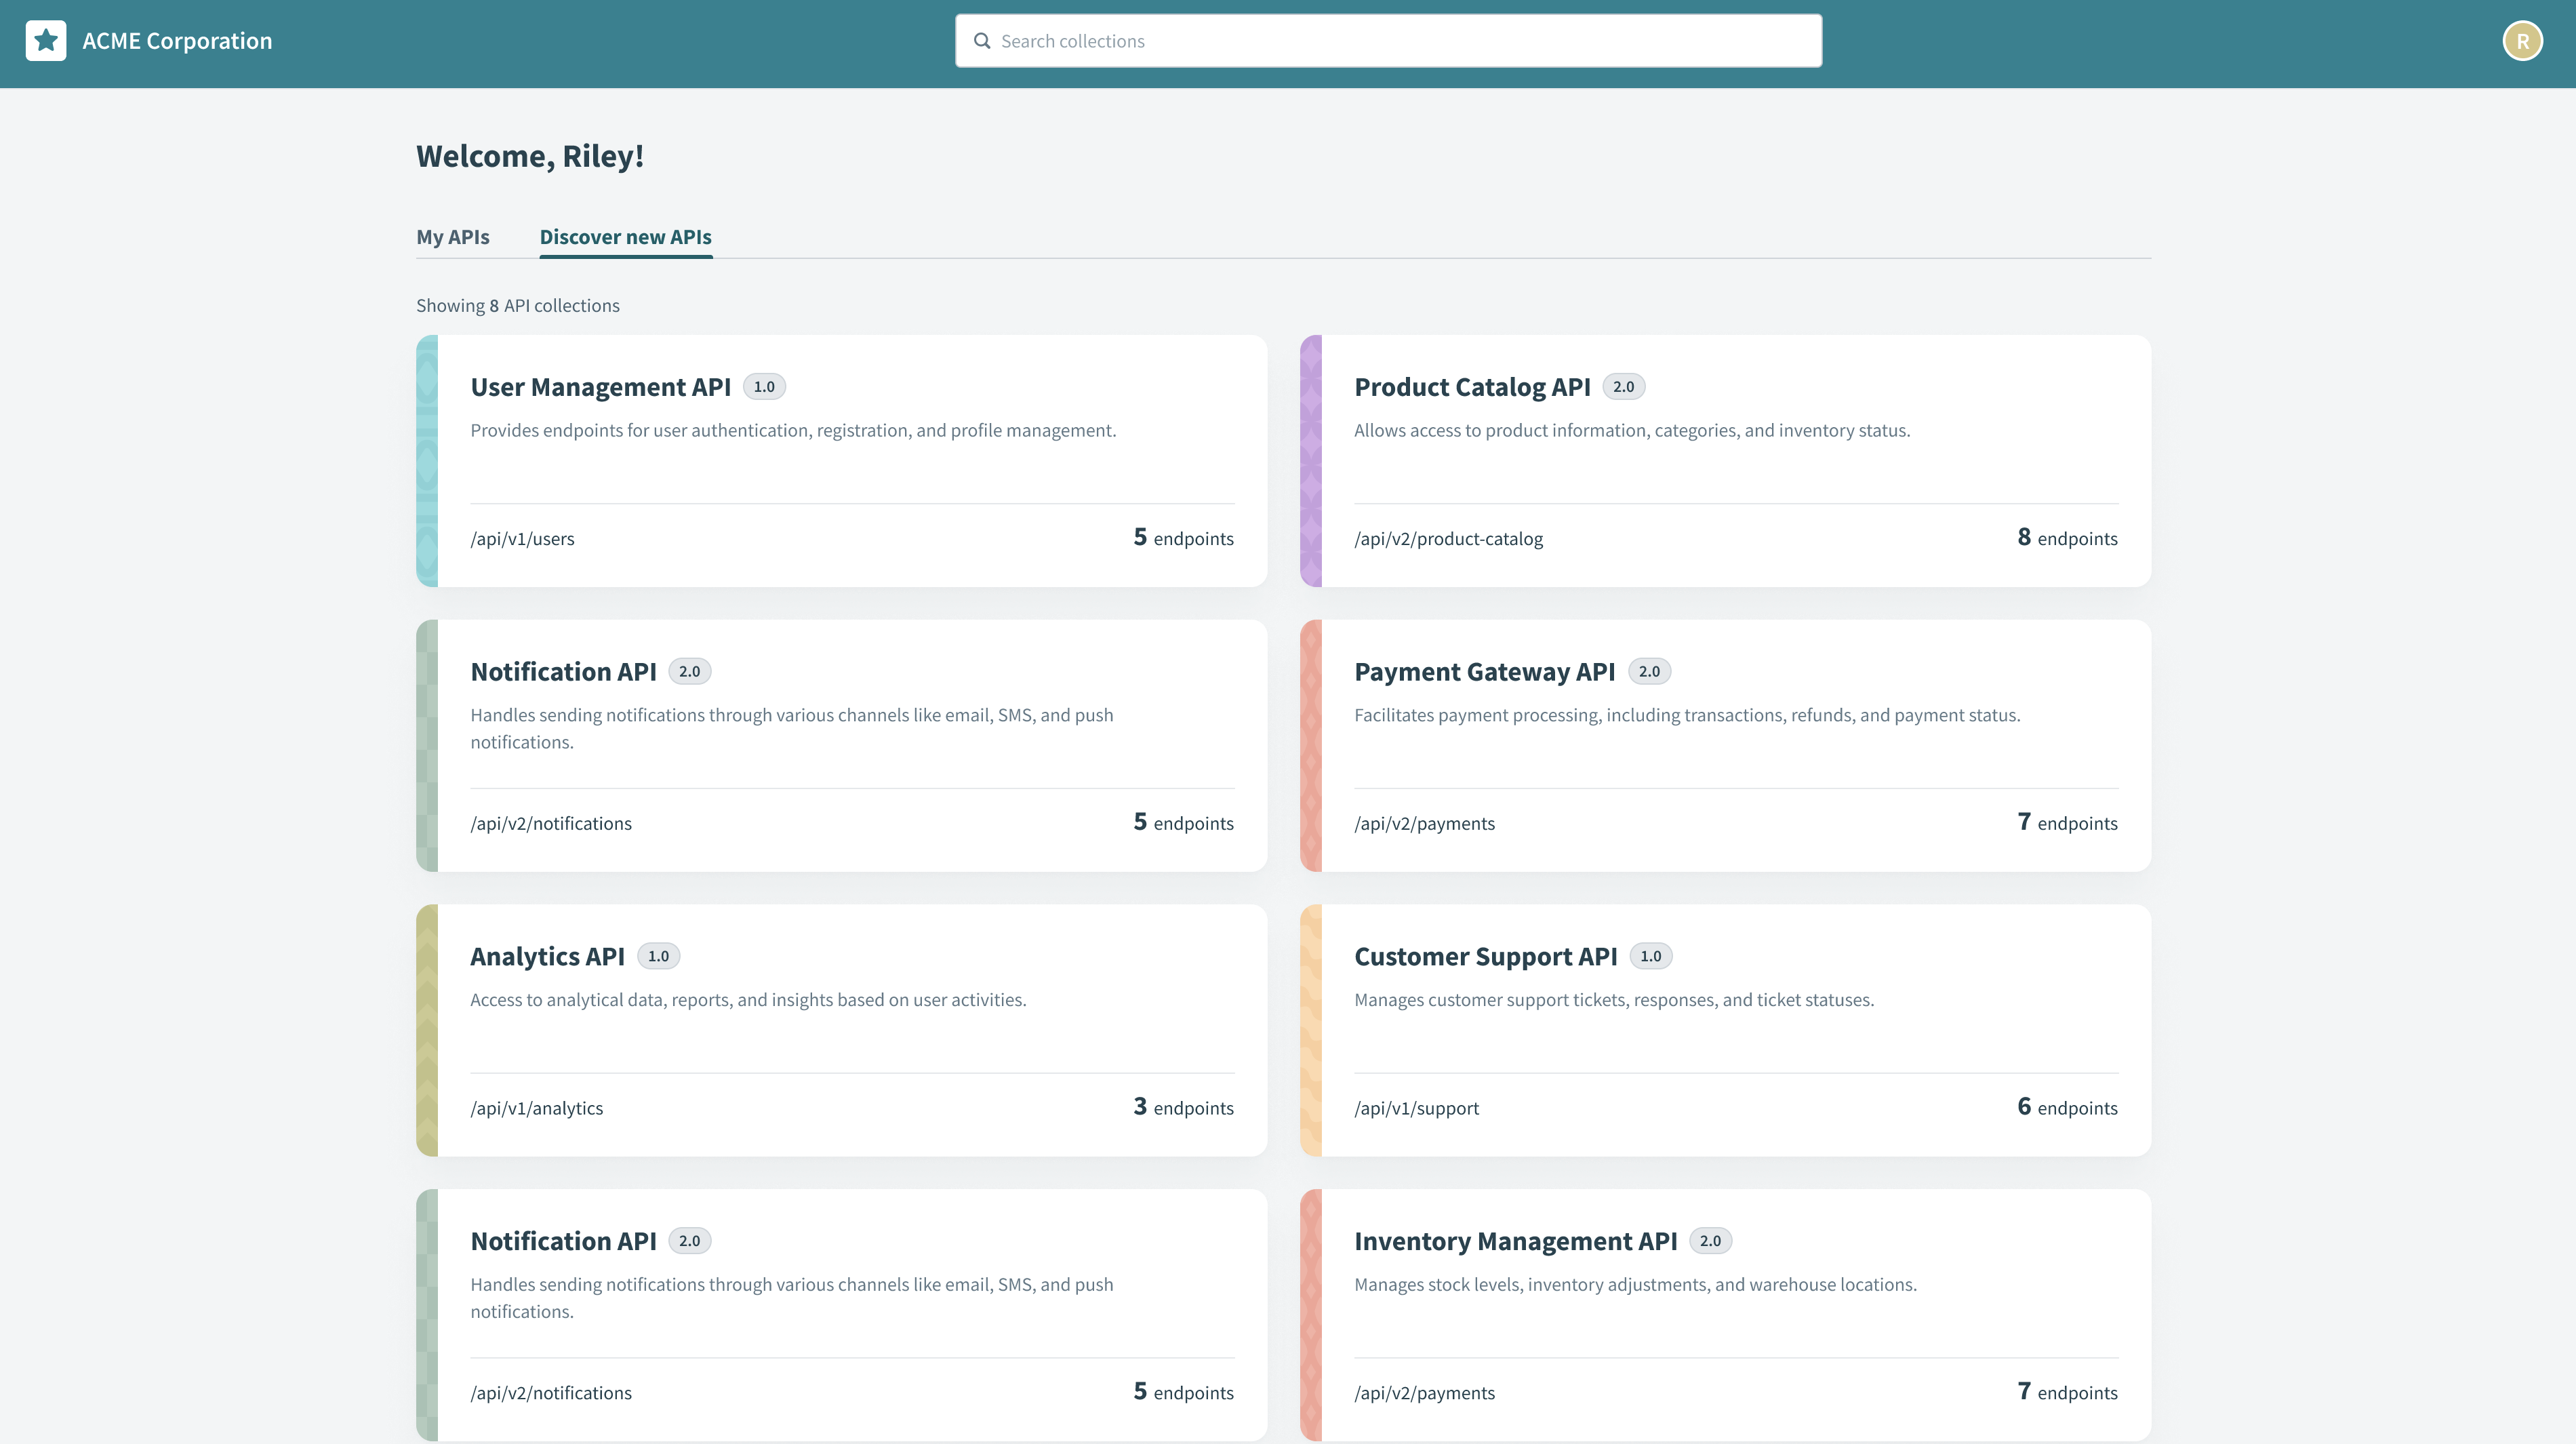This screenshot has width=2576, height=1444.
Task: Click the 6 endpoints count on Customer Support API
Action: (x=2066, y=1107)
